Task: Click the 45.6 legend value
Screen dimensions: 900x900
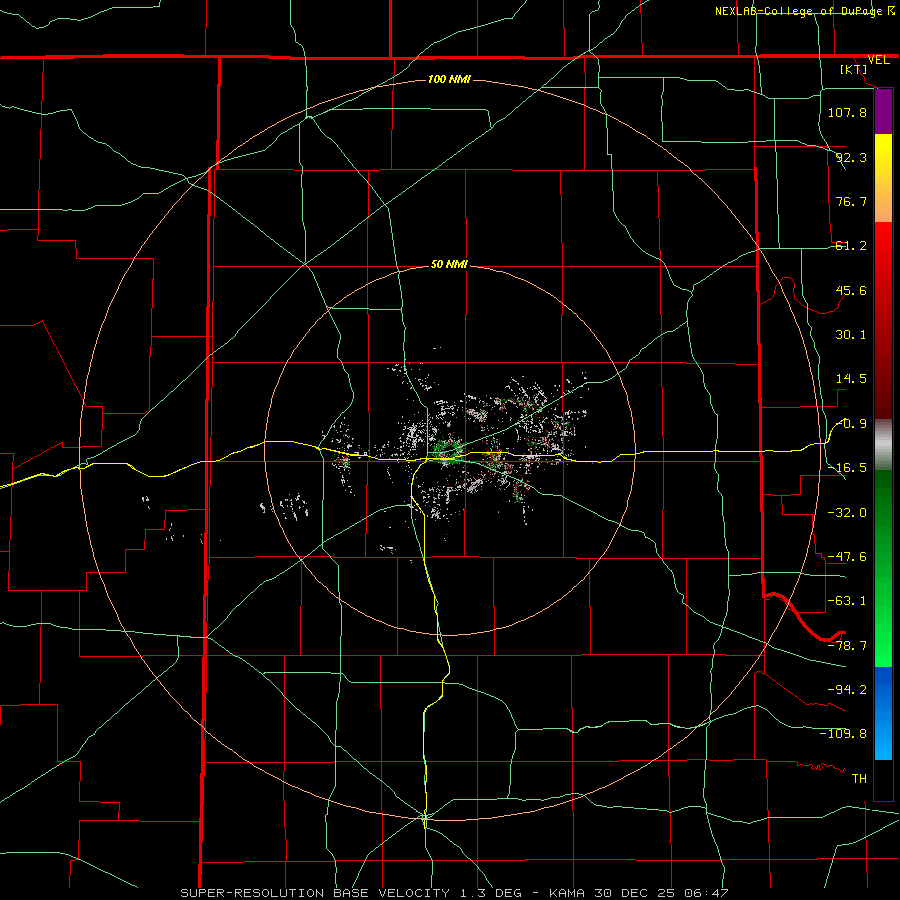Action: pos(851,290)
